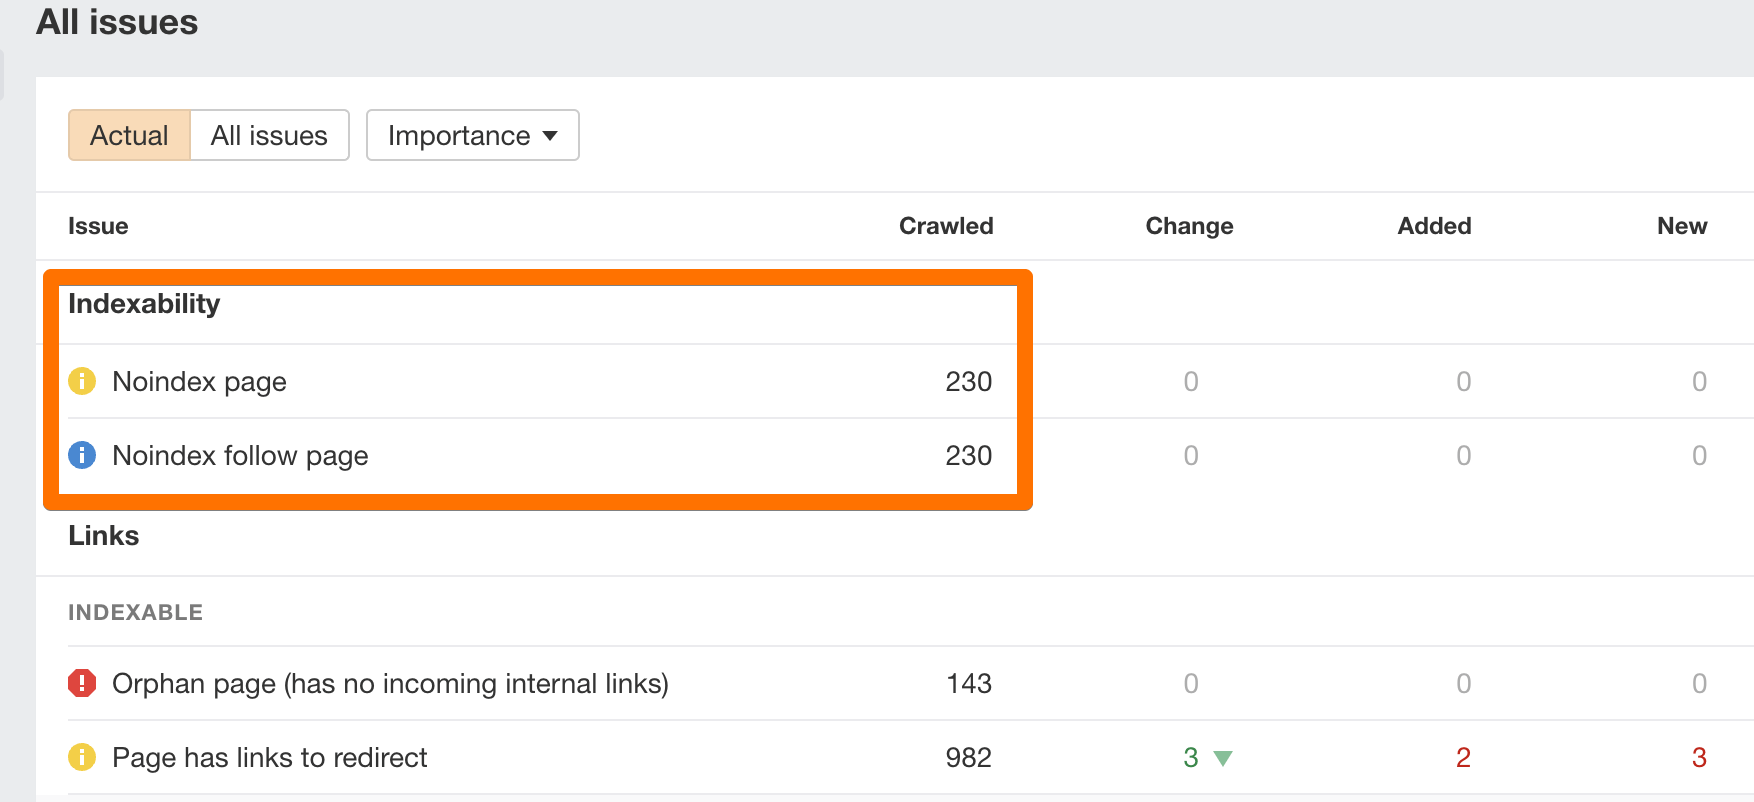
Task: Select the Actual filter toggle
Action: click(x=129, y=135)
